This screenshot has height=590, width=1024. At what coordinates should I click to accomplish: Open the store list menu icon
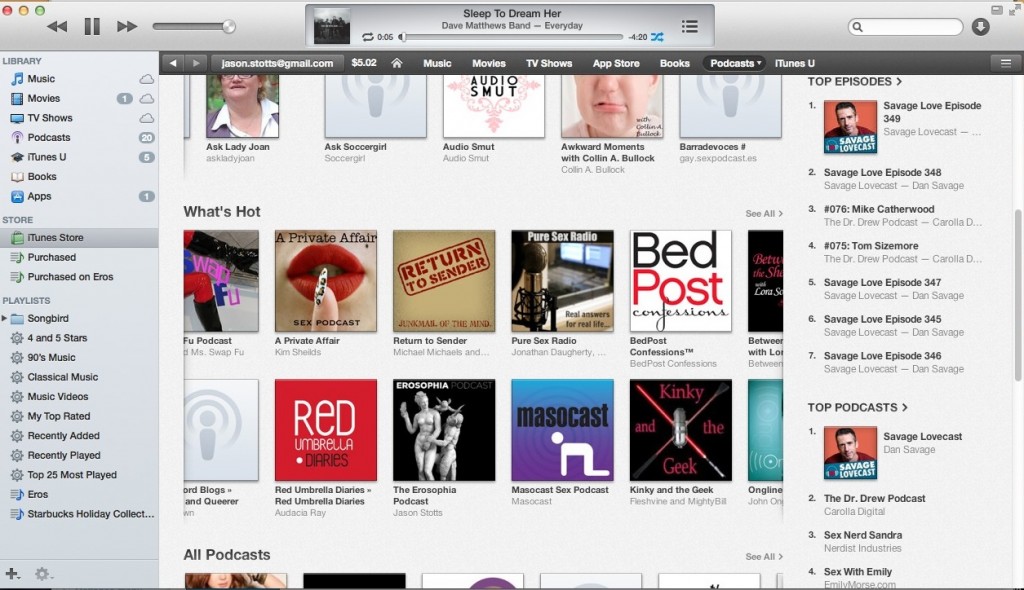[x=1005, y=63]
